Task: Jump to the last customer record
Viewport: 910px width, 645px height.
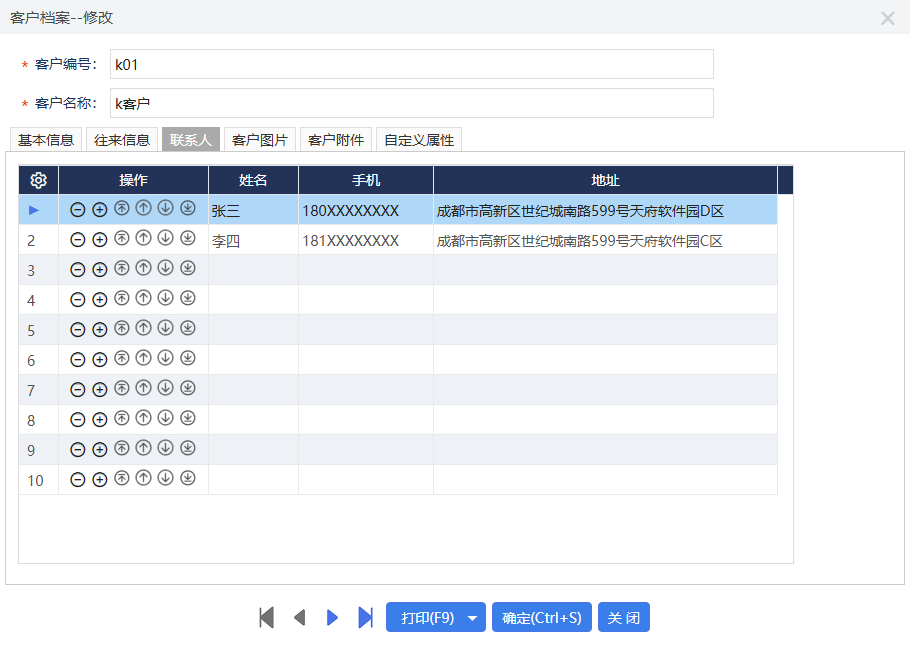Action: pos(365,617)
